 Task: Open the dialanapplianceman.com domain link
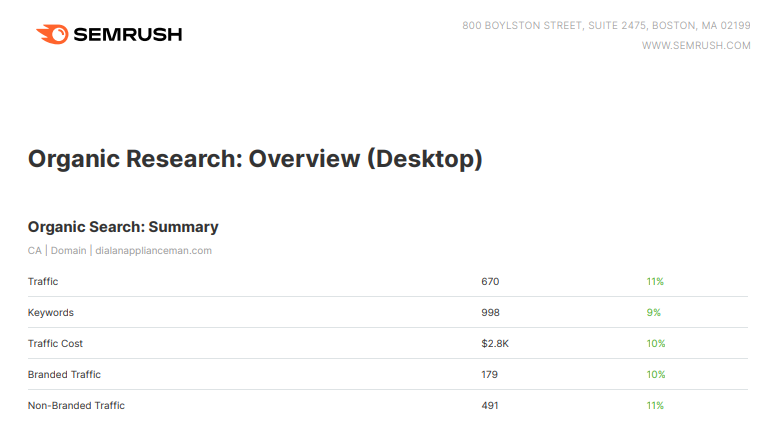pyautogui.click(x=153, y=251)
